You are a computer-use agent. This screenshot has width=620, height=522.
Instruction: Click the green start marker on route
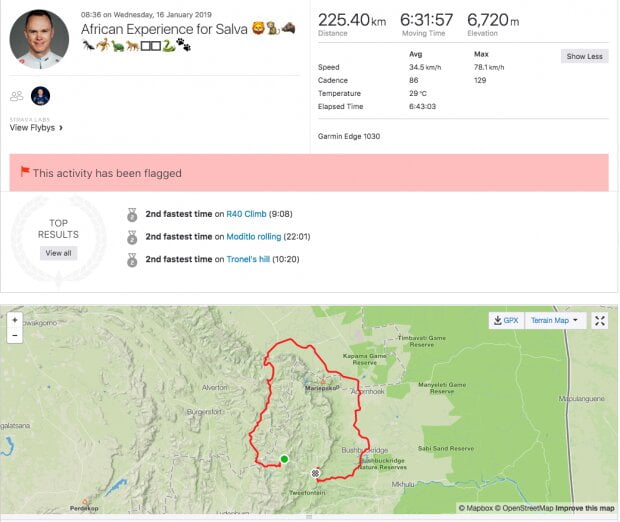point(284,459)
